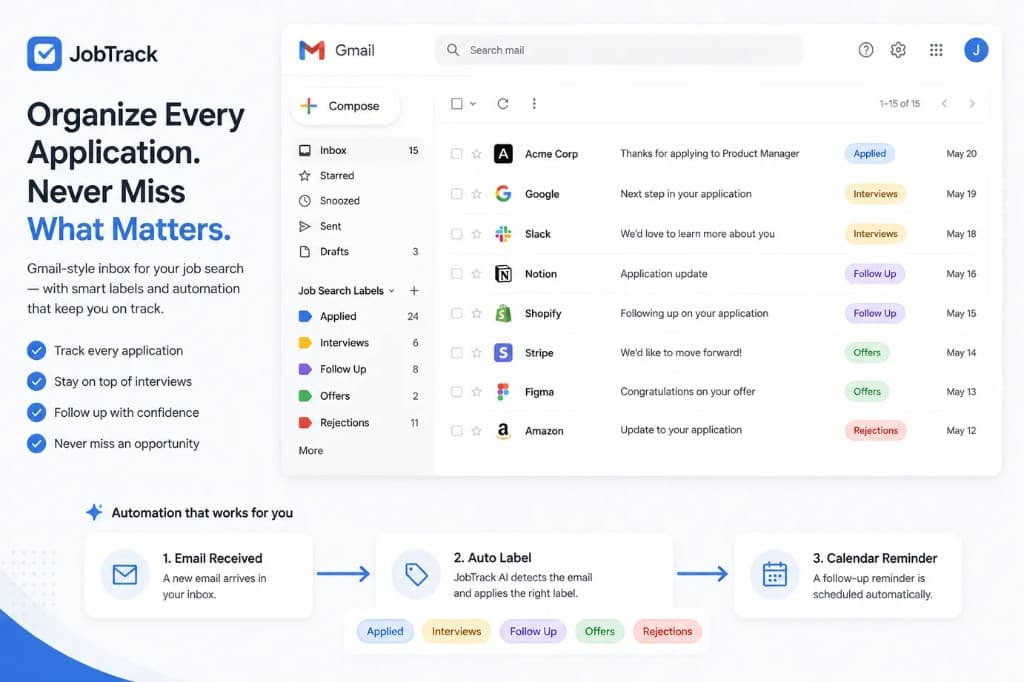Go to older messages with right chevron

pos(972,104)
